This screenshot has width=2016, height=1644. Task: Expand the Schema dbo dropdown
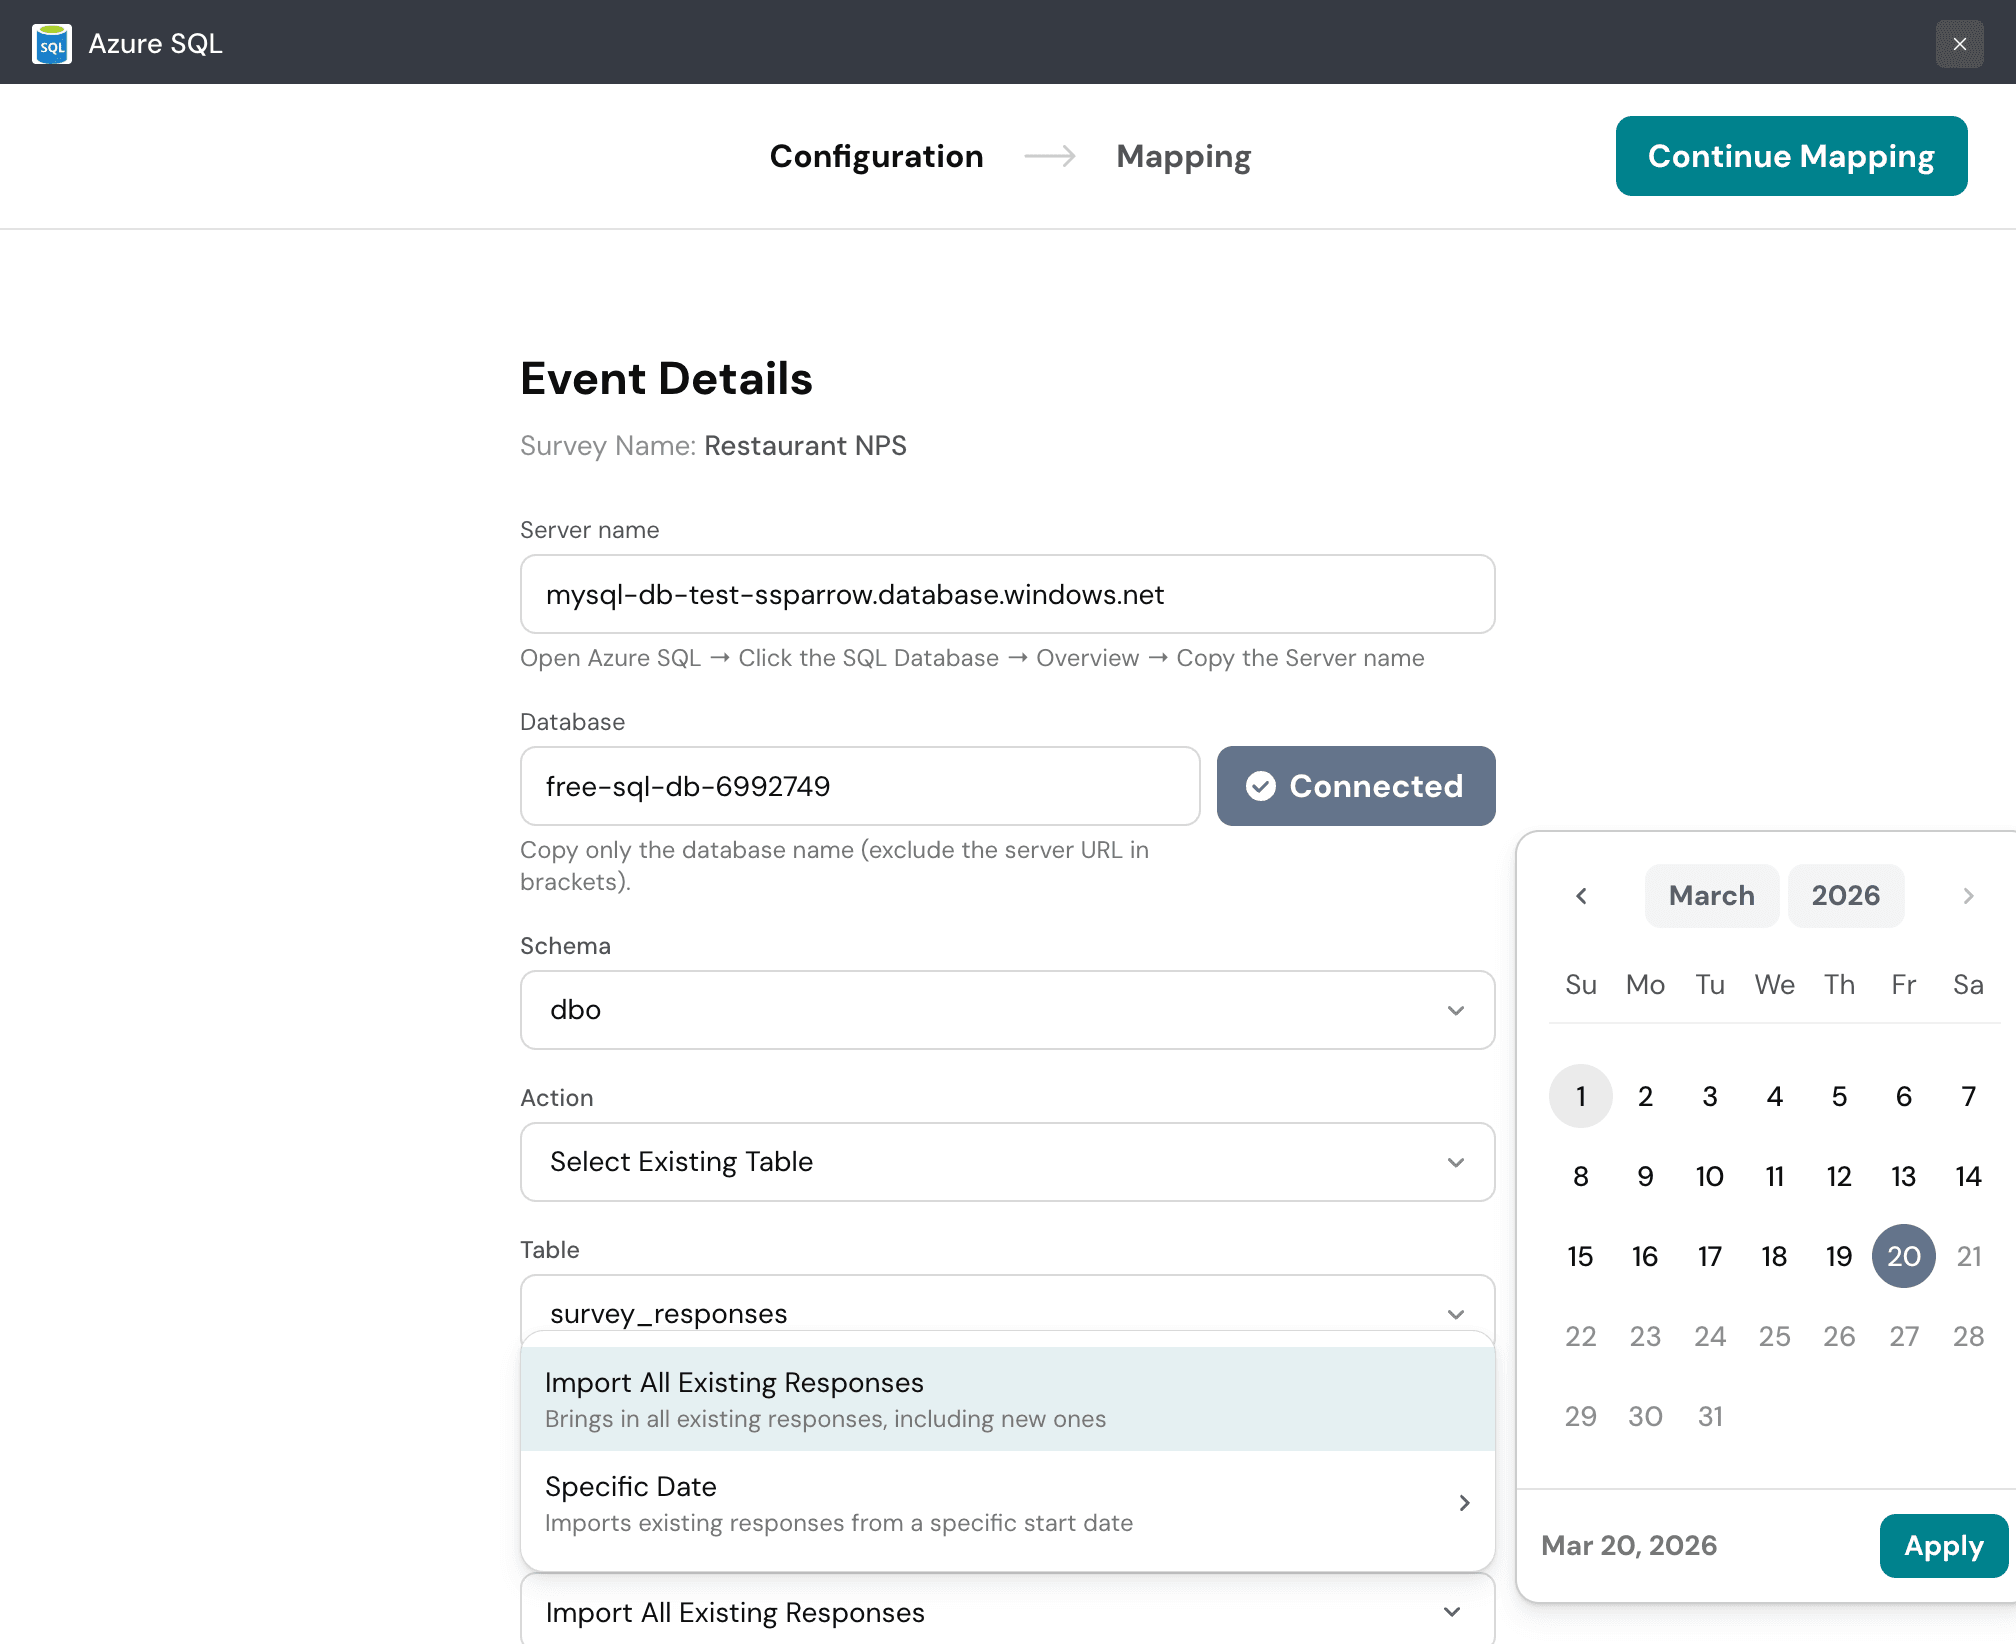(x=1007, y=1010)
